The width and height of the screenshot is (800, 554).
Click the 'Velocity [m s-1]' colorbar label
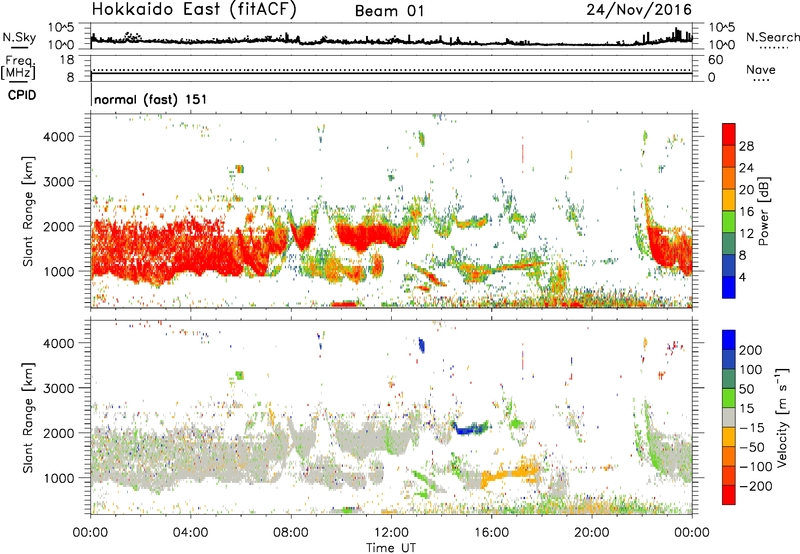[x=782, y=417]
